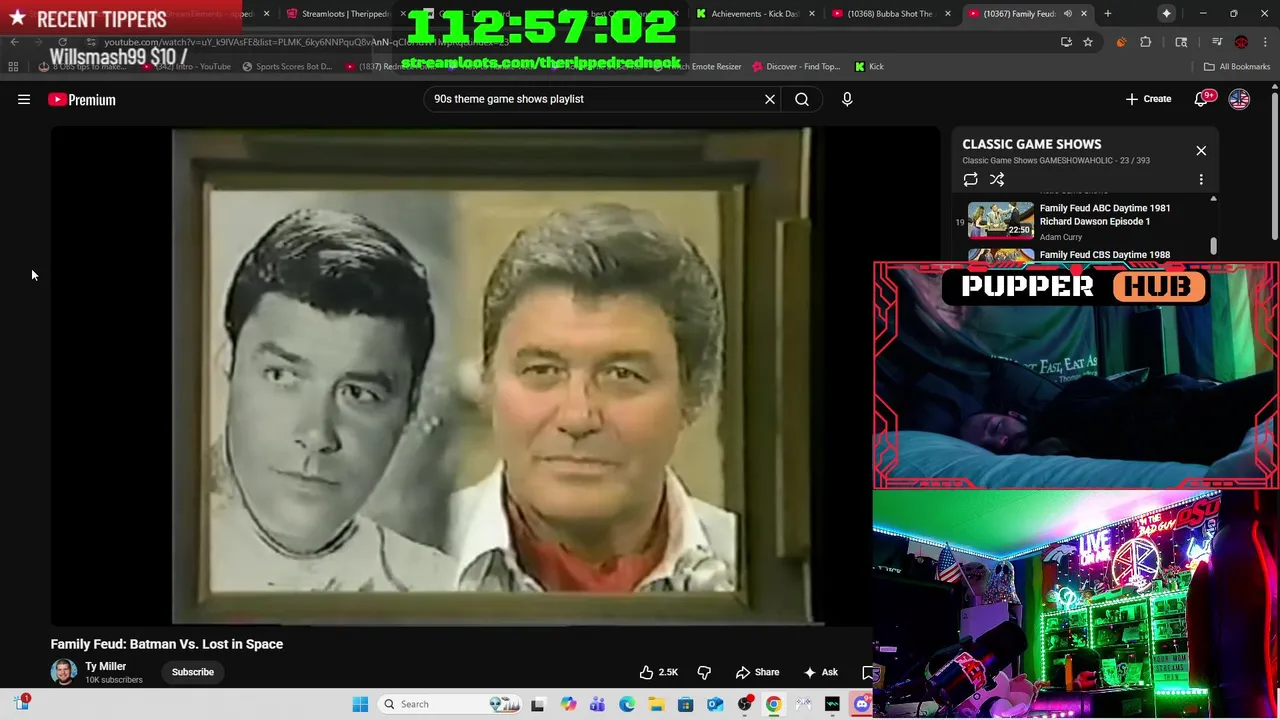Click the Ask button
Viewport: 1280px width, 720px height.
click(821, 672)
